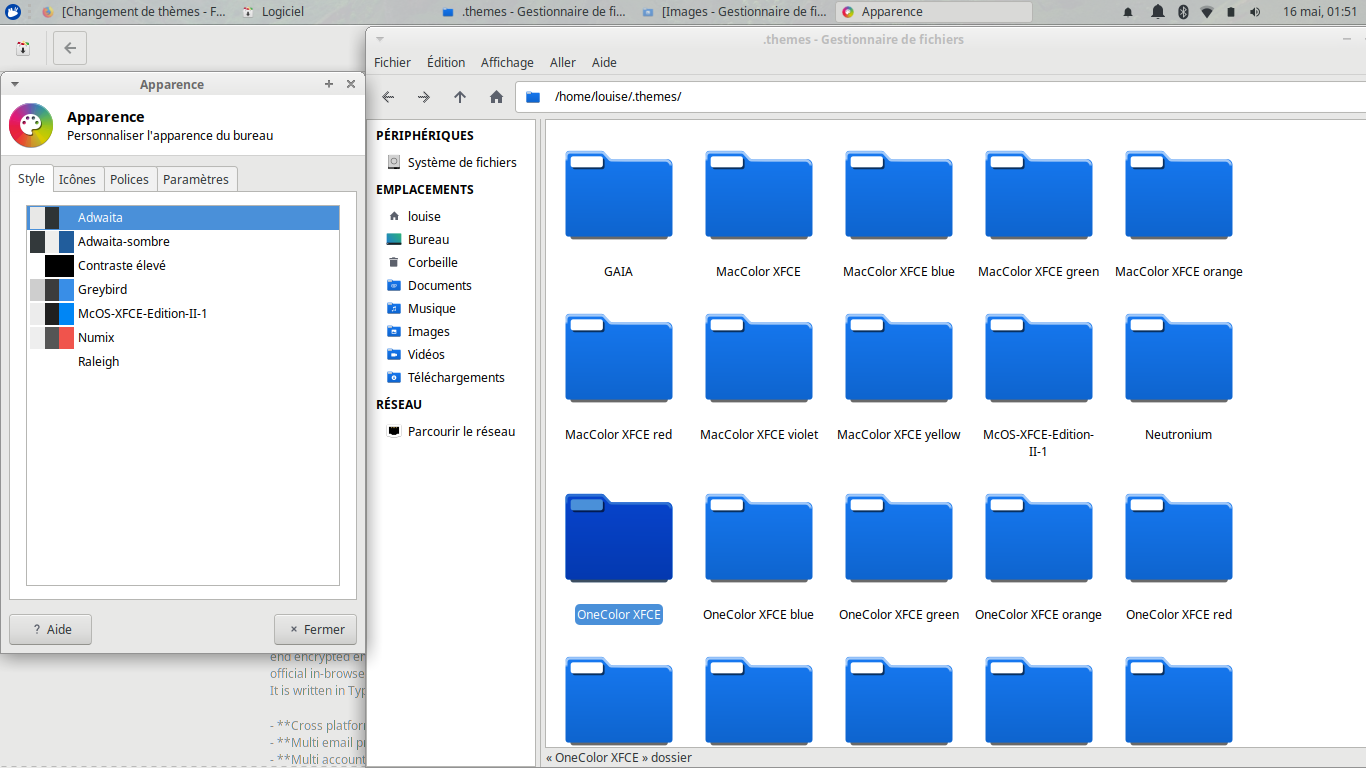
Task: Open the volume speaker tray icon
Action: [1255, 12]
